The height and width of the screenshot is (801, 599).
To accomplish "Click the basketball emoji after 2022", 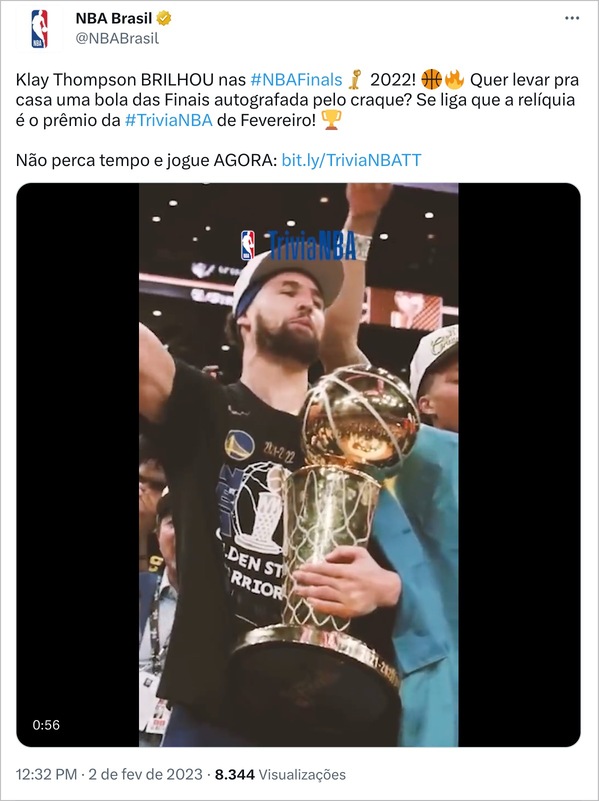I will [432, 80].
